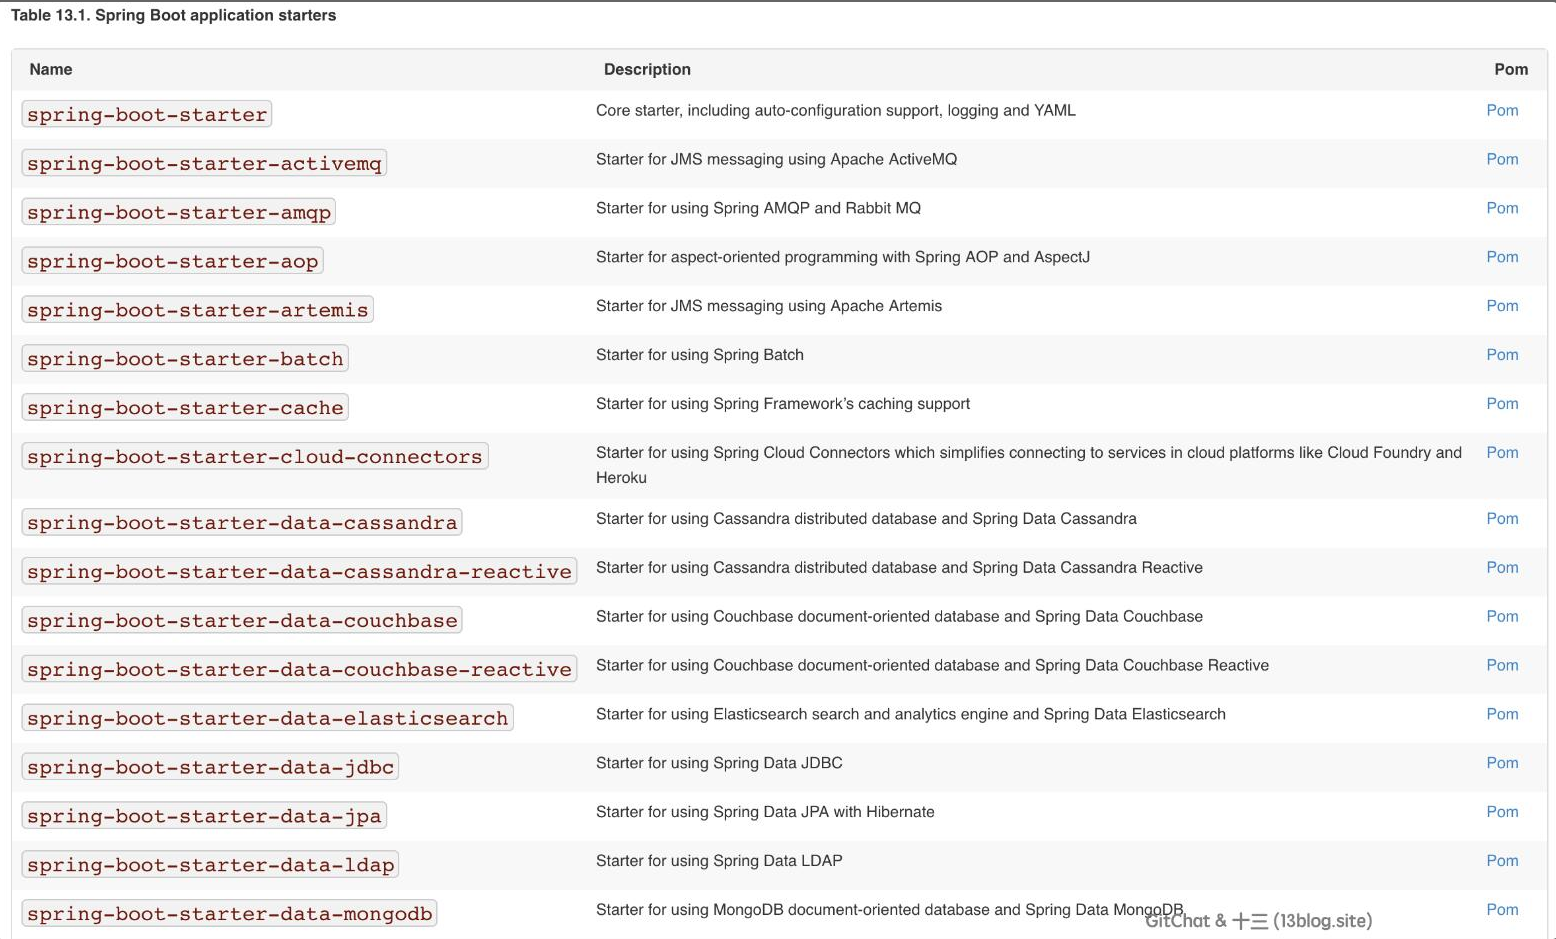Open Pom link for spring-boot-starter-data-ldap
This screenshot has width=1556, height=939.
(x=1502, y=862)
